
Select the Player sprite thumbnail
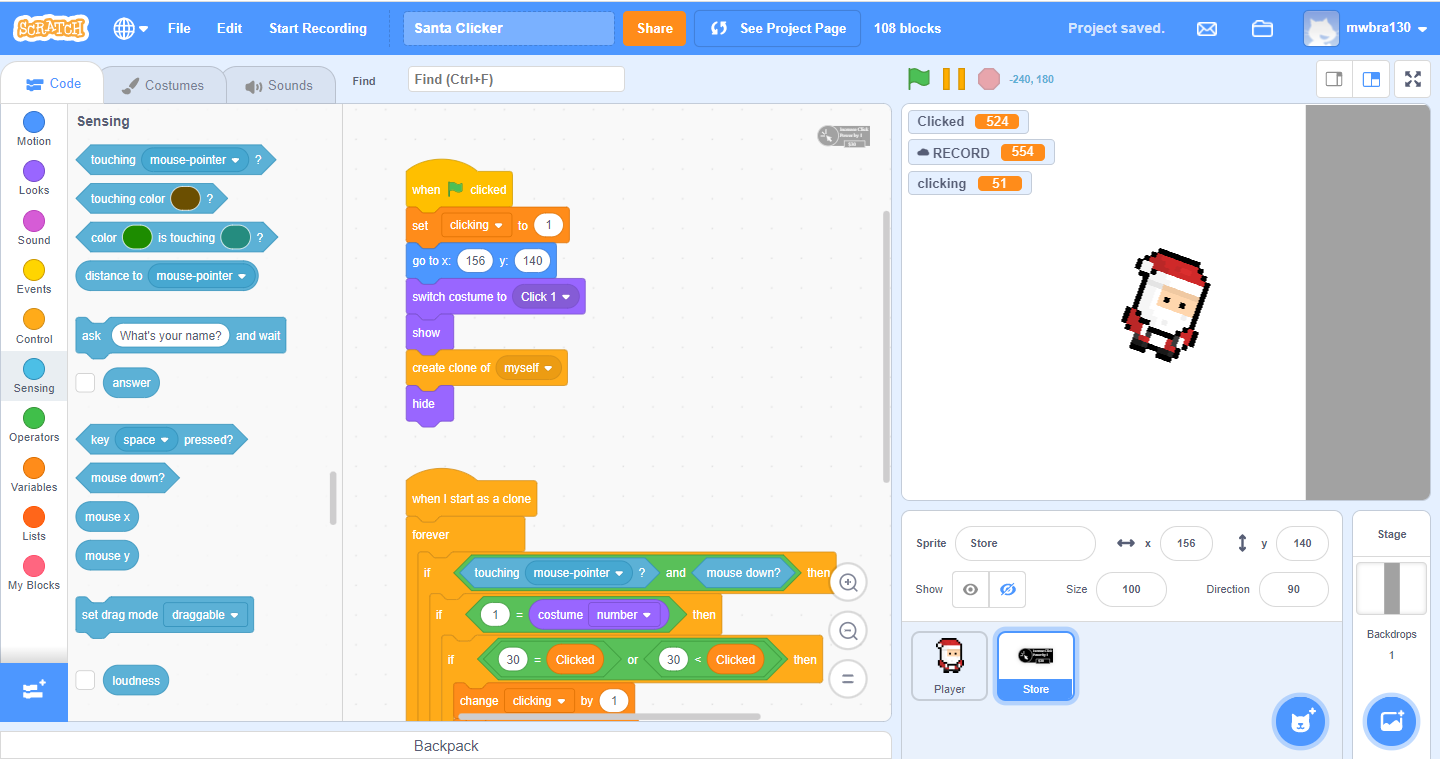pyautogui.click(x=949, y=666)
